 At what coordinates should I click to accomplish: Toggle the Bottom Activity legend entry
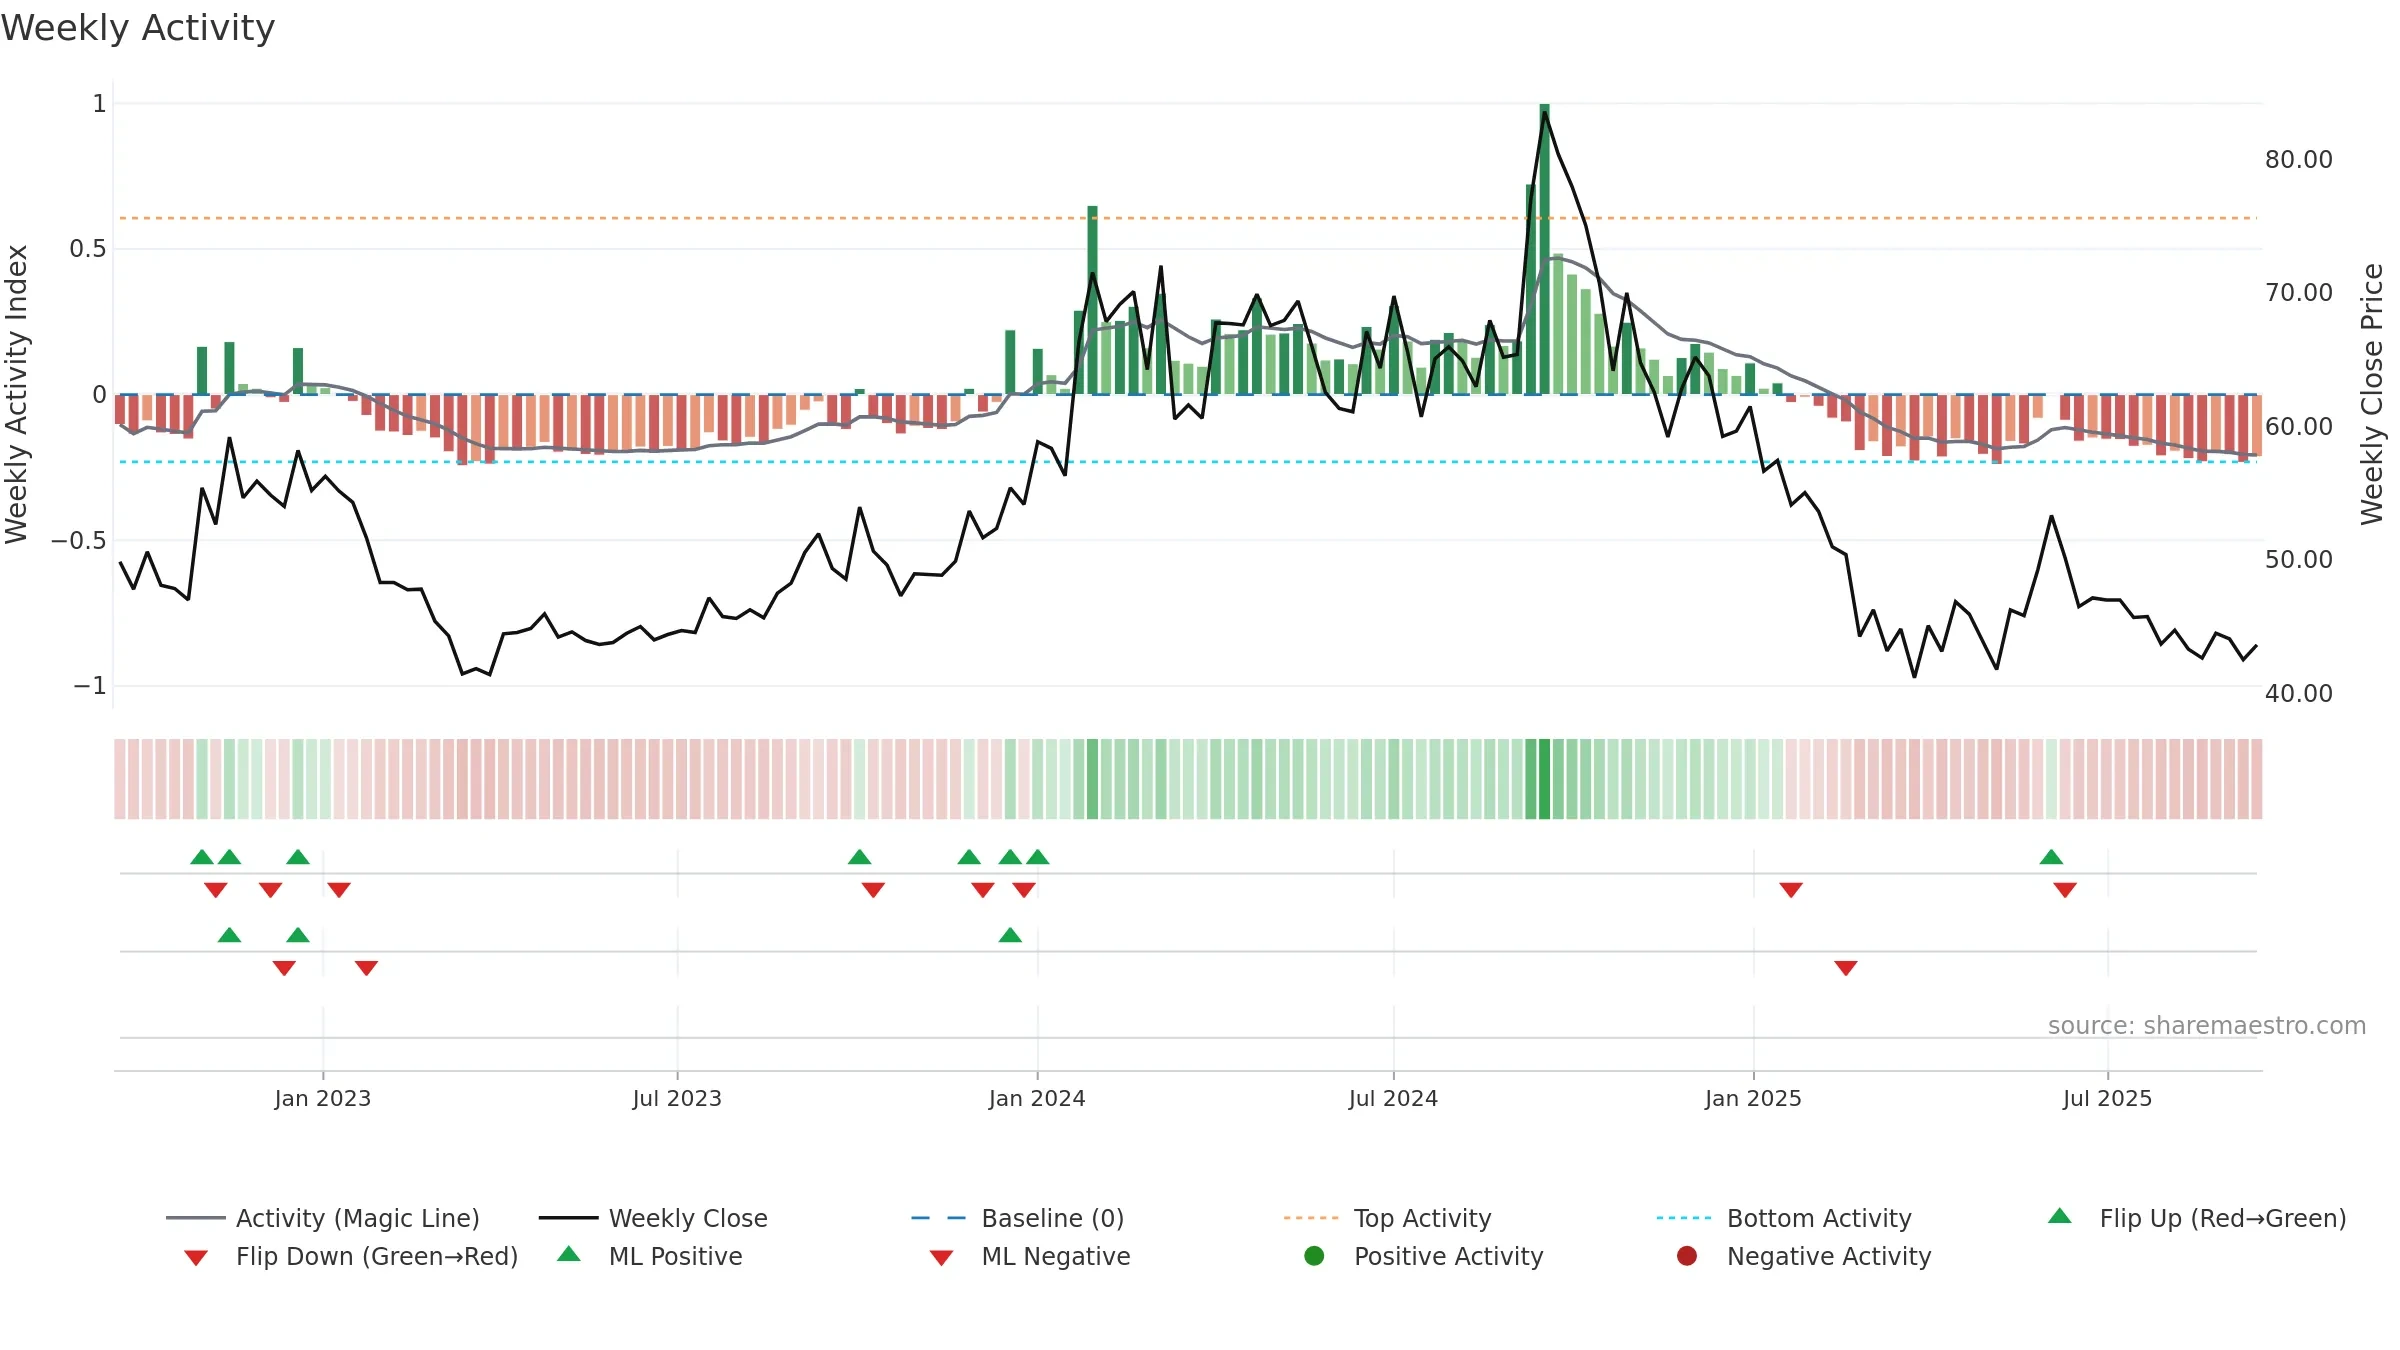tap(1784, 1218)
